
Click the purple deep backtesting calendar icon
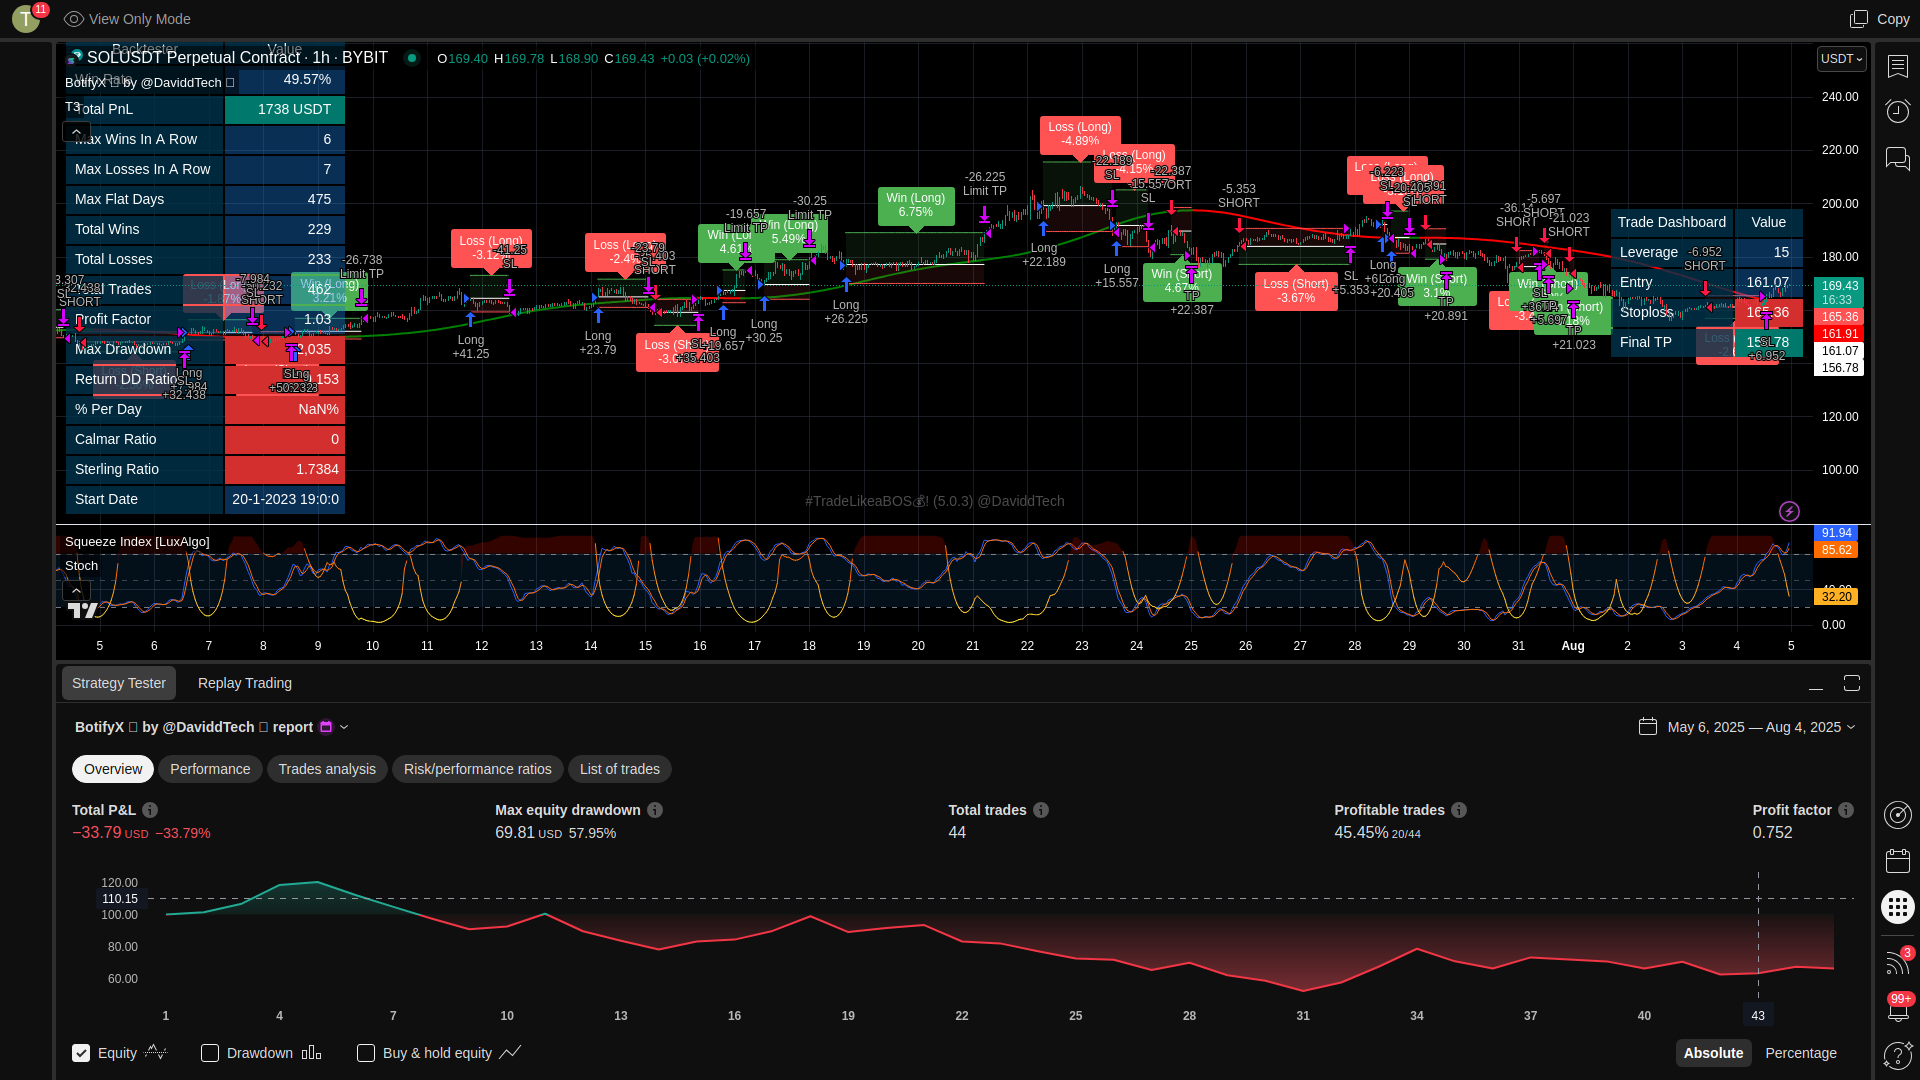pos(325,727)
